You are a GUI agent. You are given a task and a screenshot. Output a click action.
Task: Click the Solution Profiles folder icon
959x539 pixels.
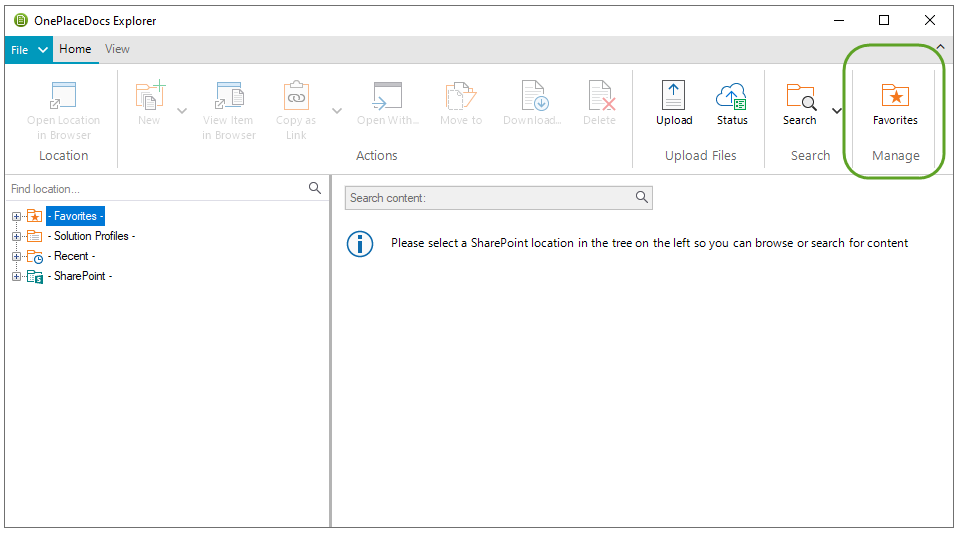click(x=34, y=236)
